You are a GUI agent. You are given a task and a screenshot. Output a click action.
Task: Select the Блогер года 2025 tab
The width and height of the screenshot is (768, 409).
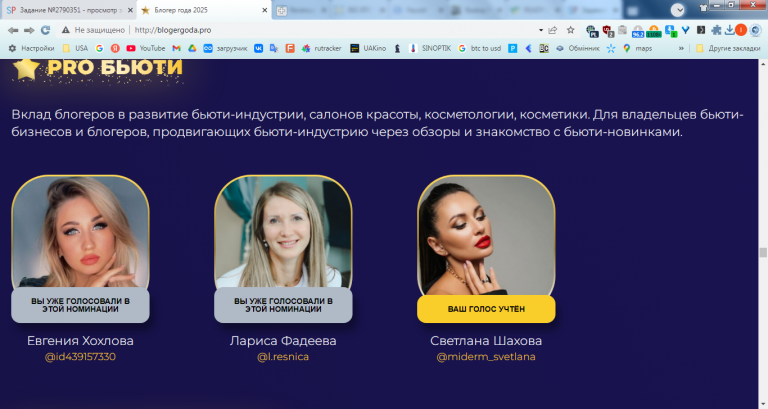click(x=204, y=10)
